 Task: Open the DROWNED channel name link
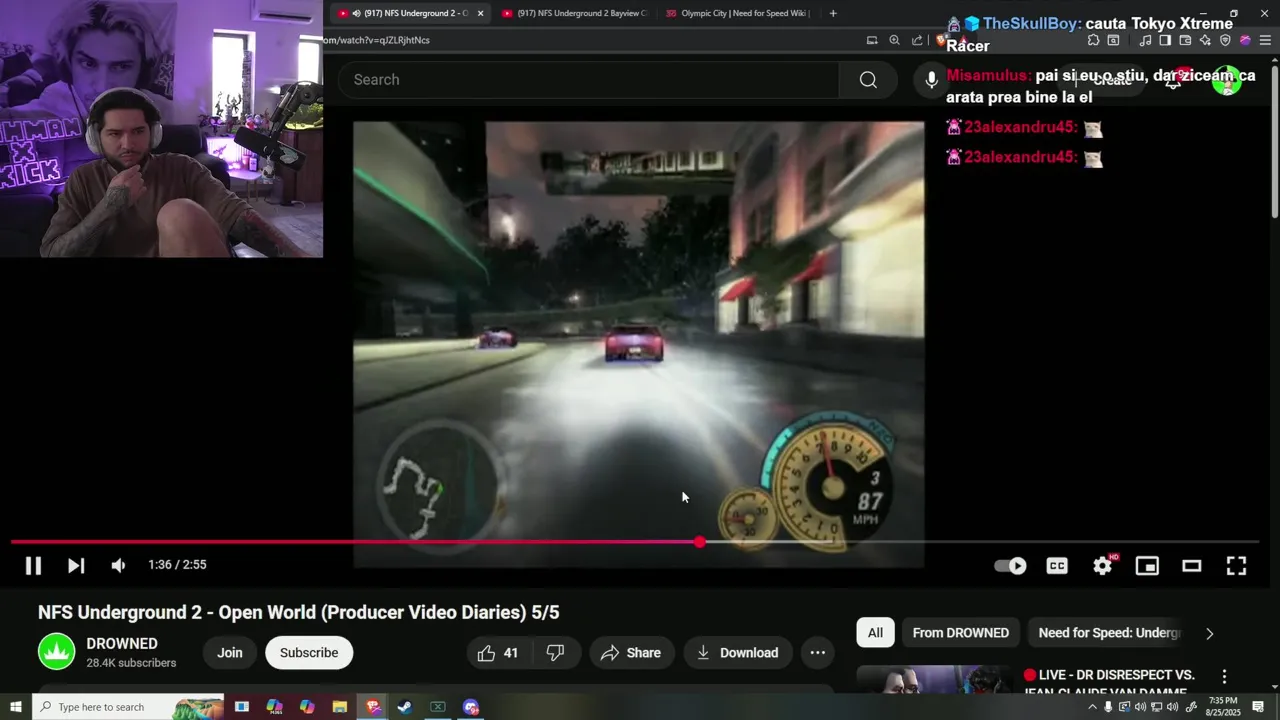(x=122, y=644)
